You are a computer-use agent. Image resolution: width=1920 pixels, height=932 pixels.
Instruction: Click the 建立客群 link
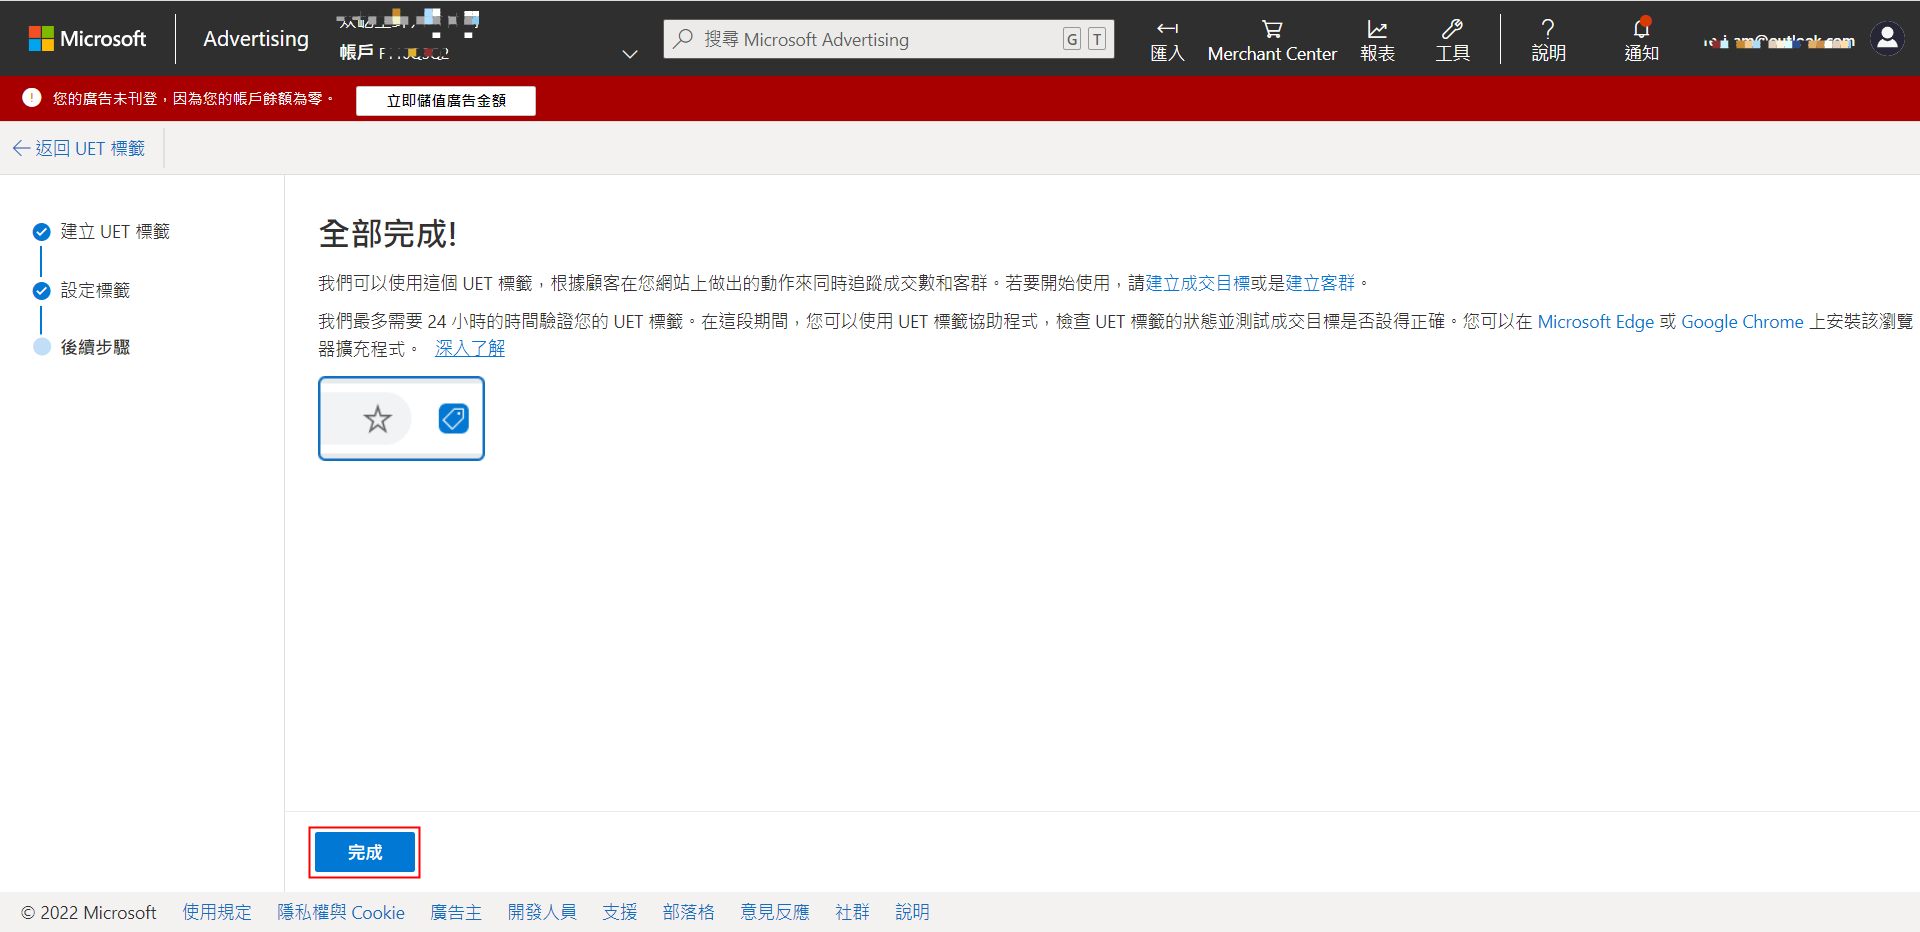(x=1320, y=283)
